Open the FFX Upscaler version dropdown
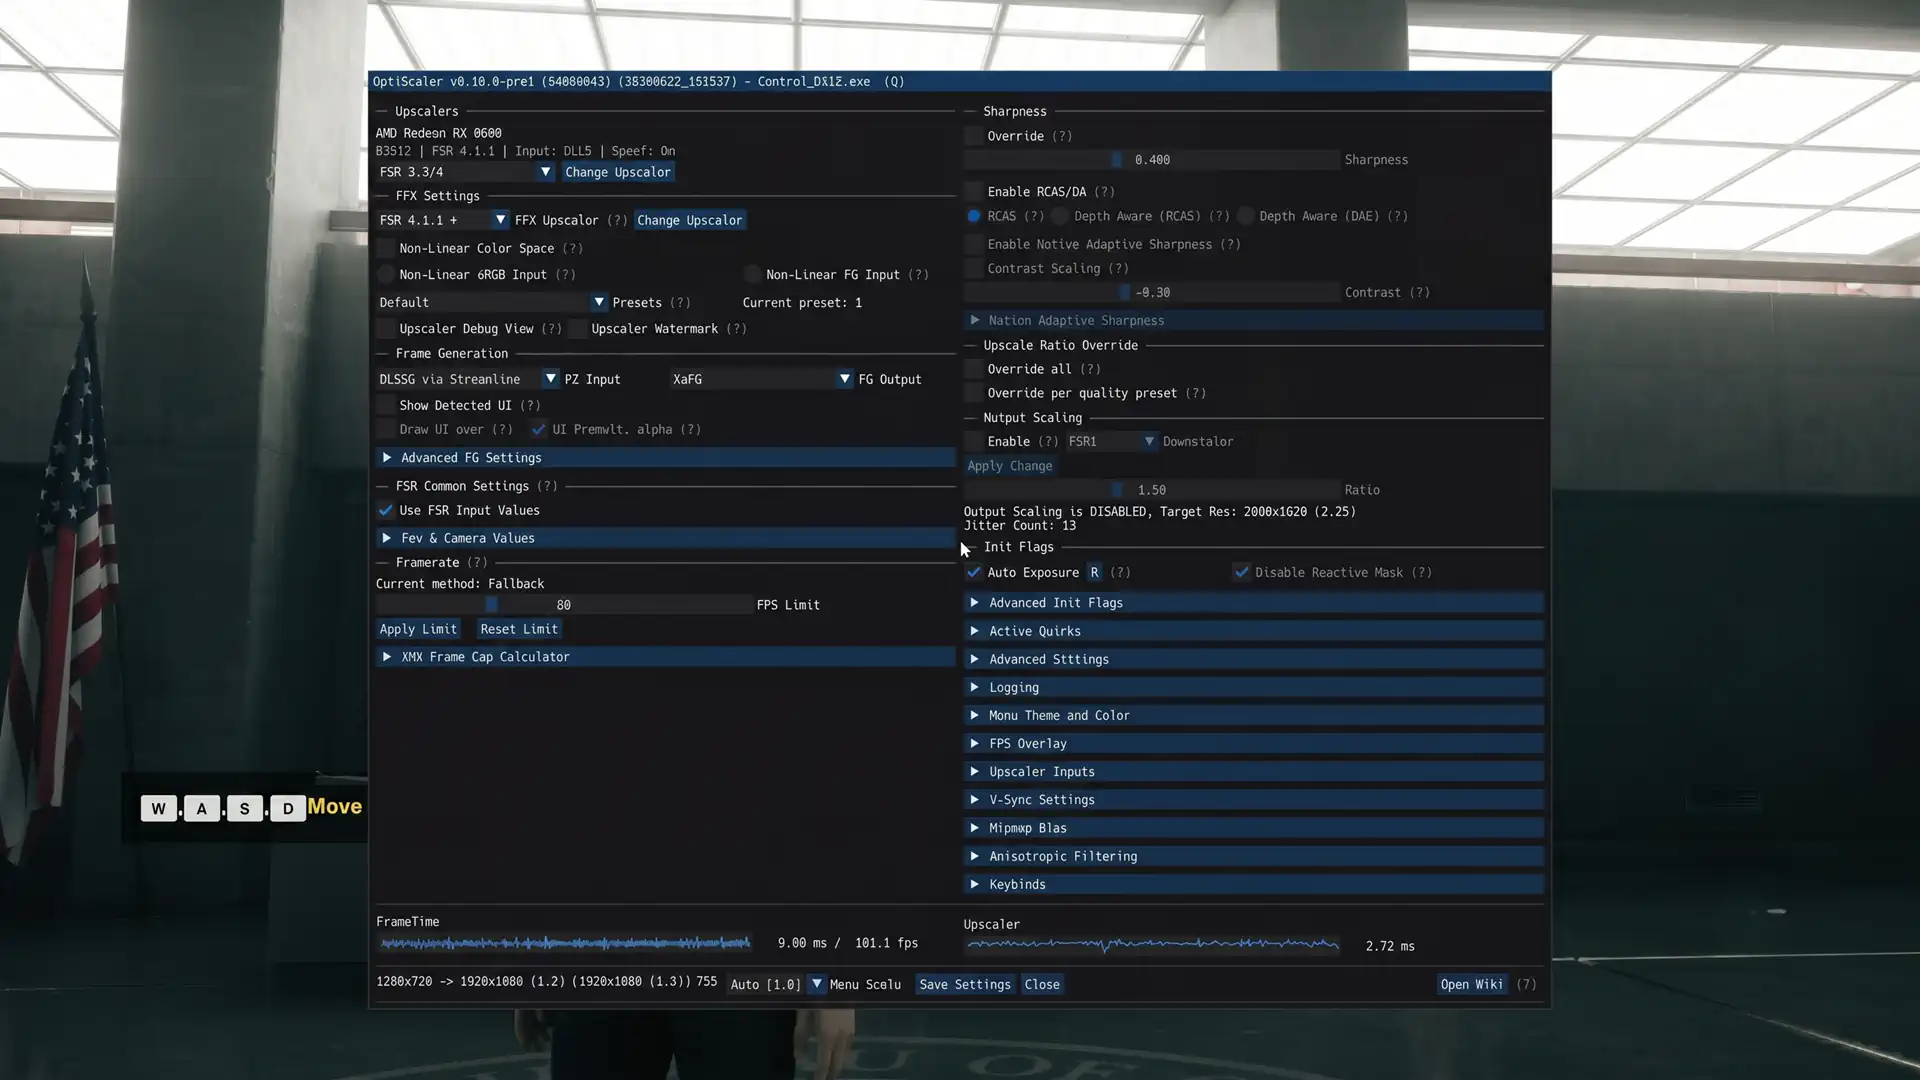1920x1080 pixels. [x=443, y=220]
